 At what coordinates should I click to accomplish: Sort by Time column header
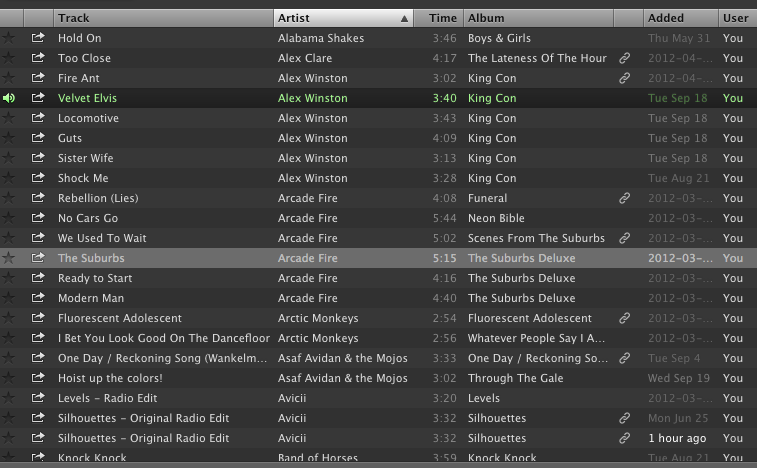tap(438, 18)
